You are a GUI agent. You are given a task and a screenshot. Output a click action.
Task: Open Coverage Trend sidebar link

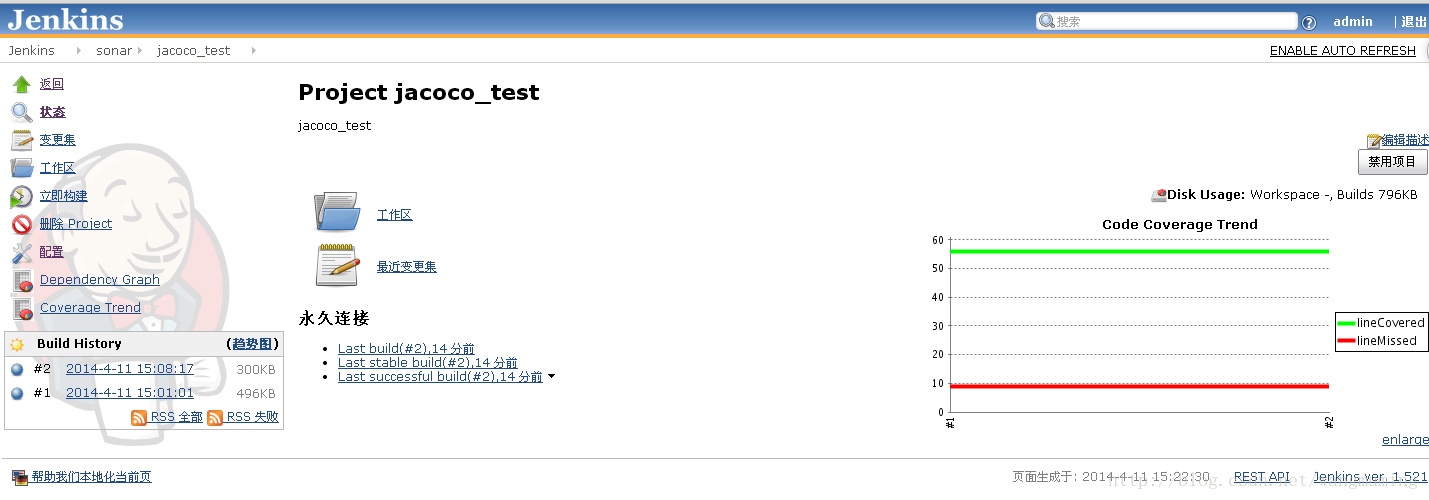(90, 308)
